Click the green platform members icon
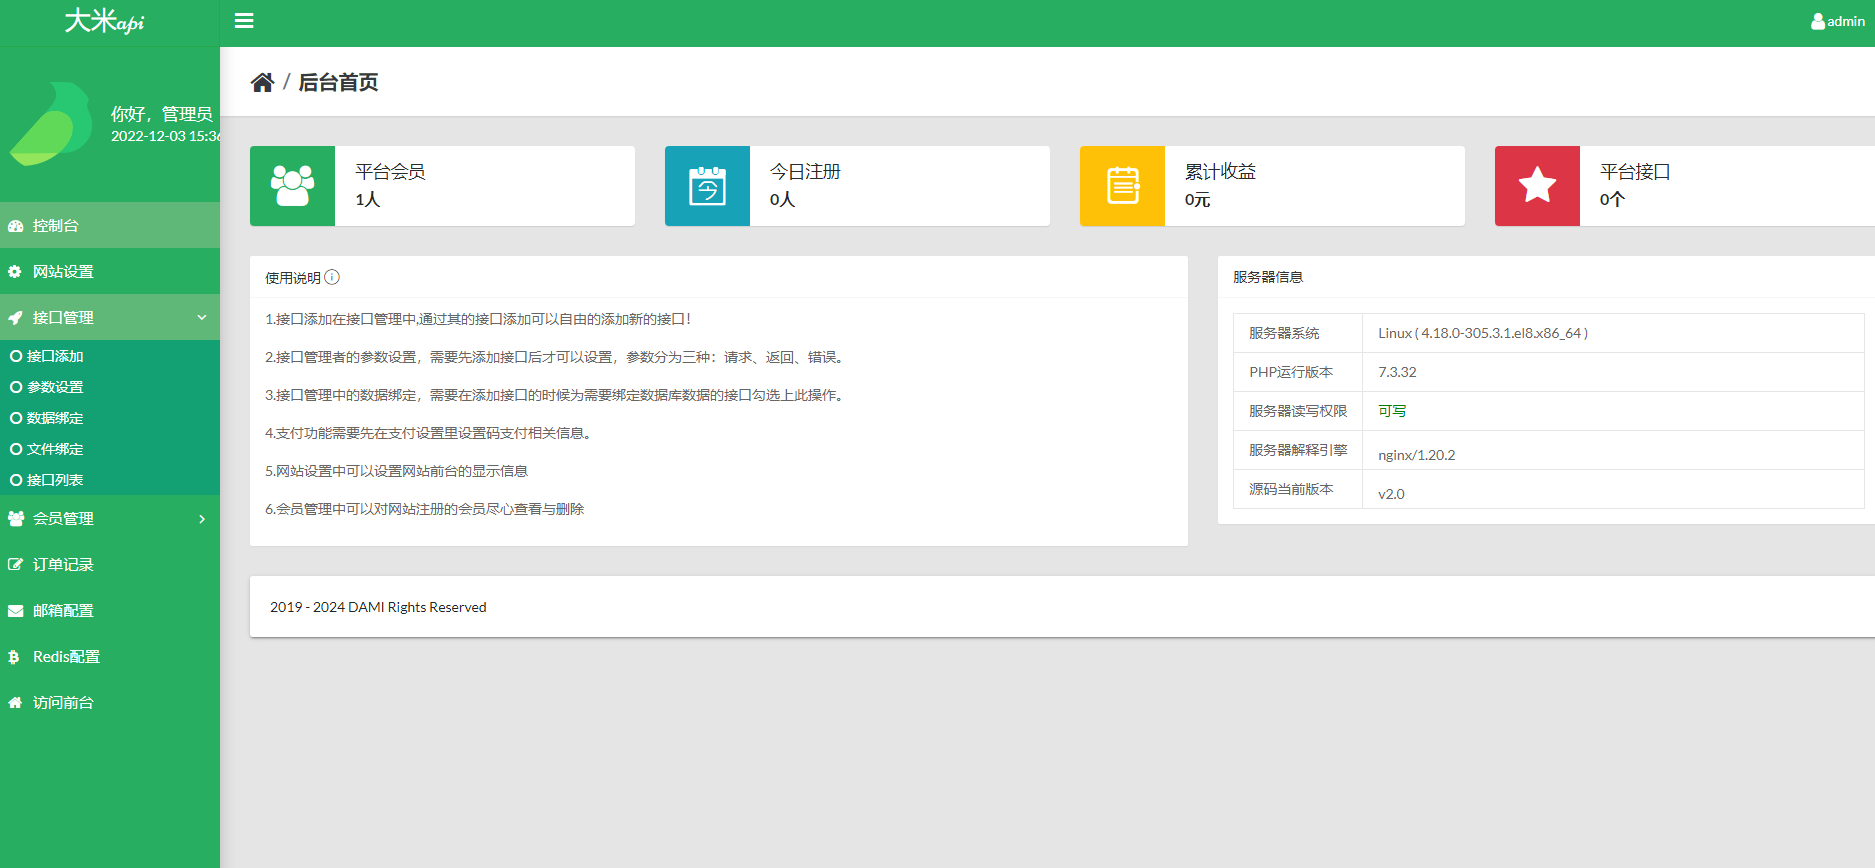 pyautogui.click(x=292, y=186)
